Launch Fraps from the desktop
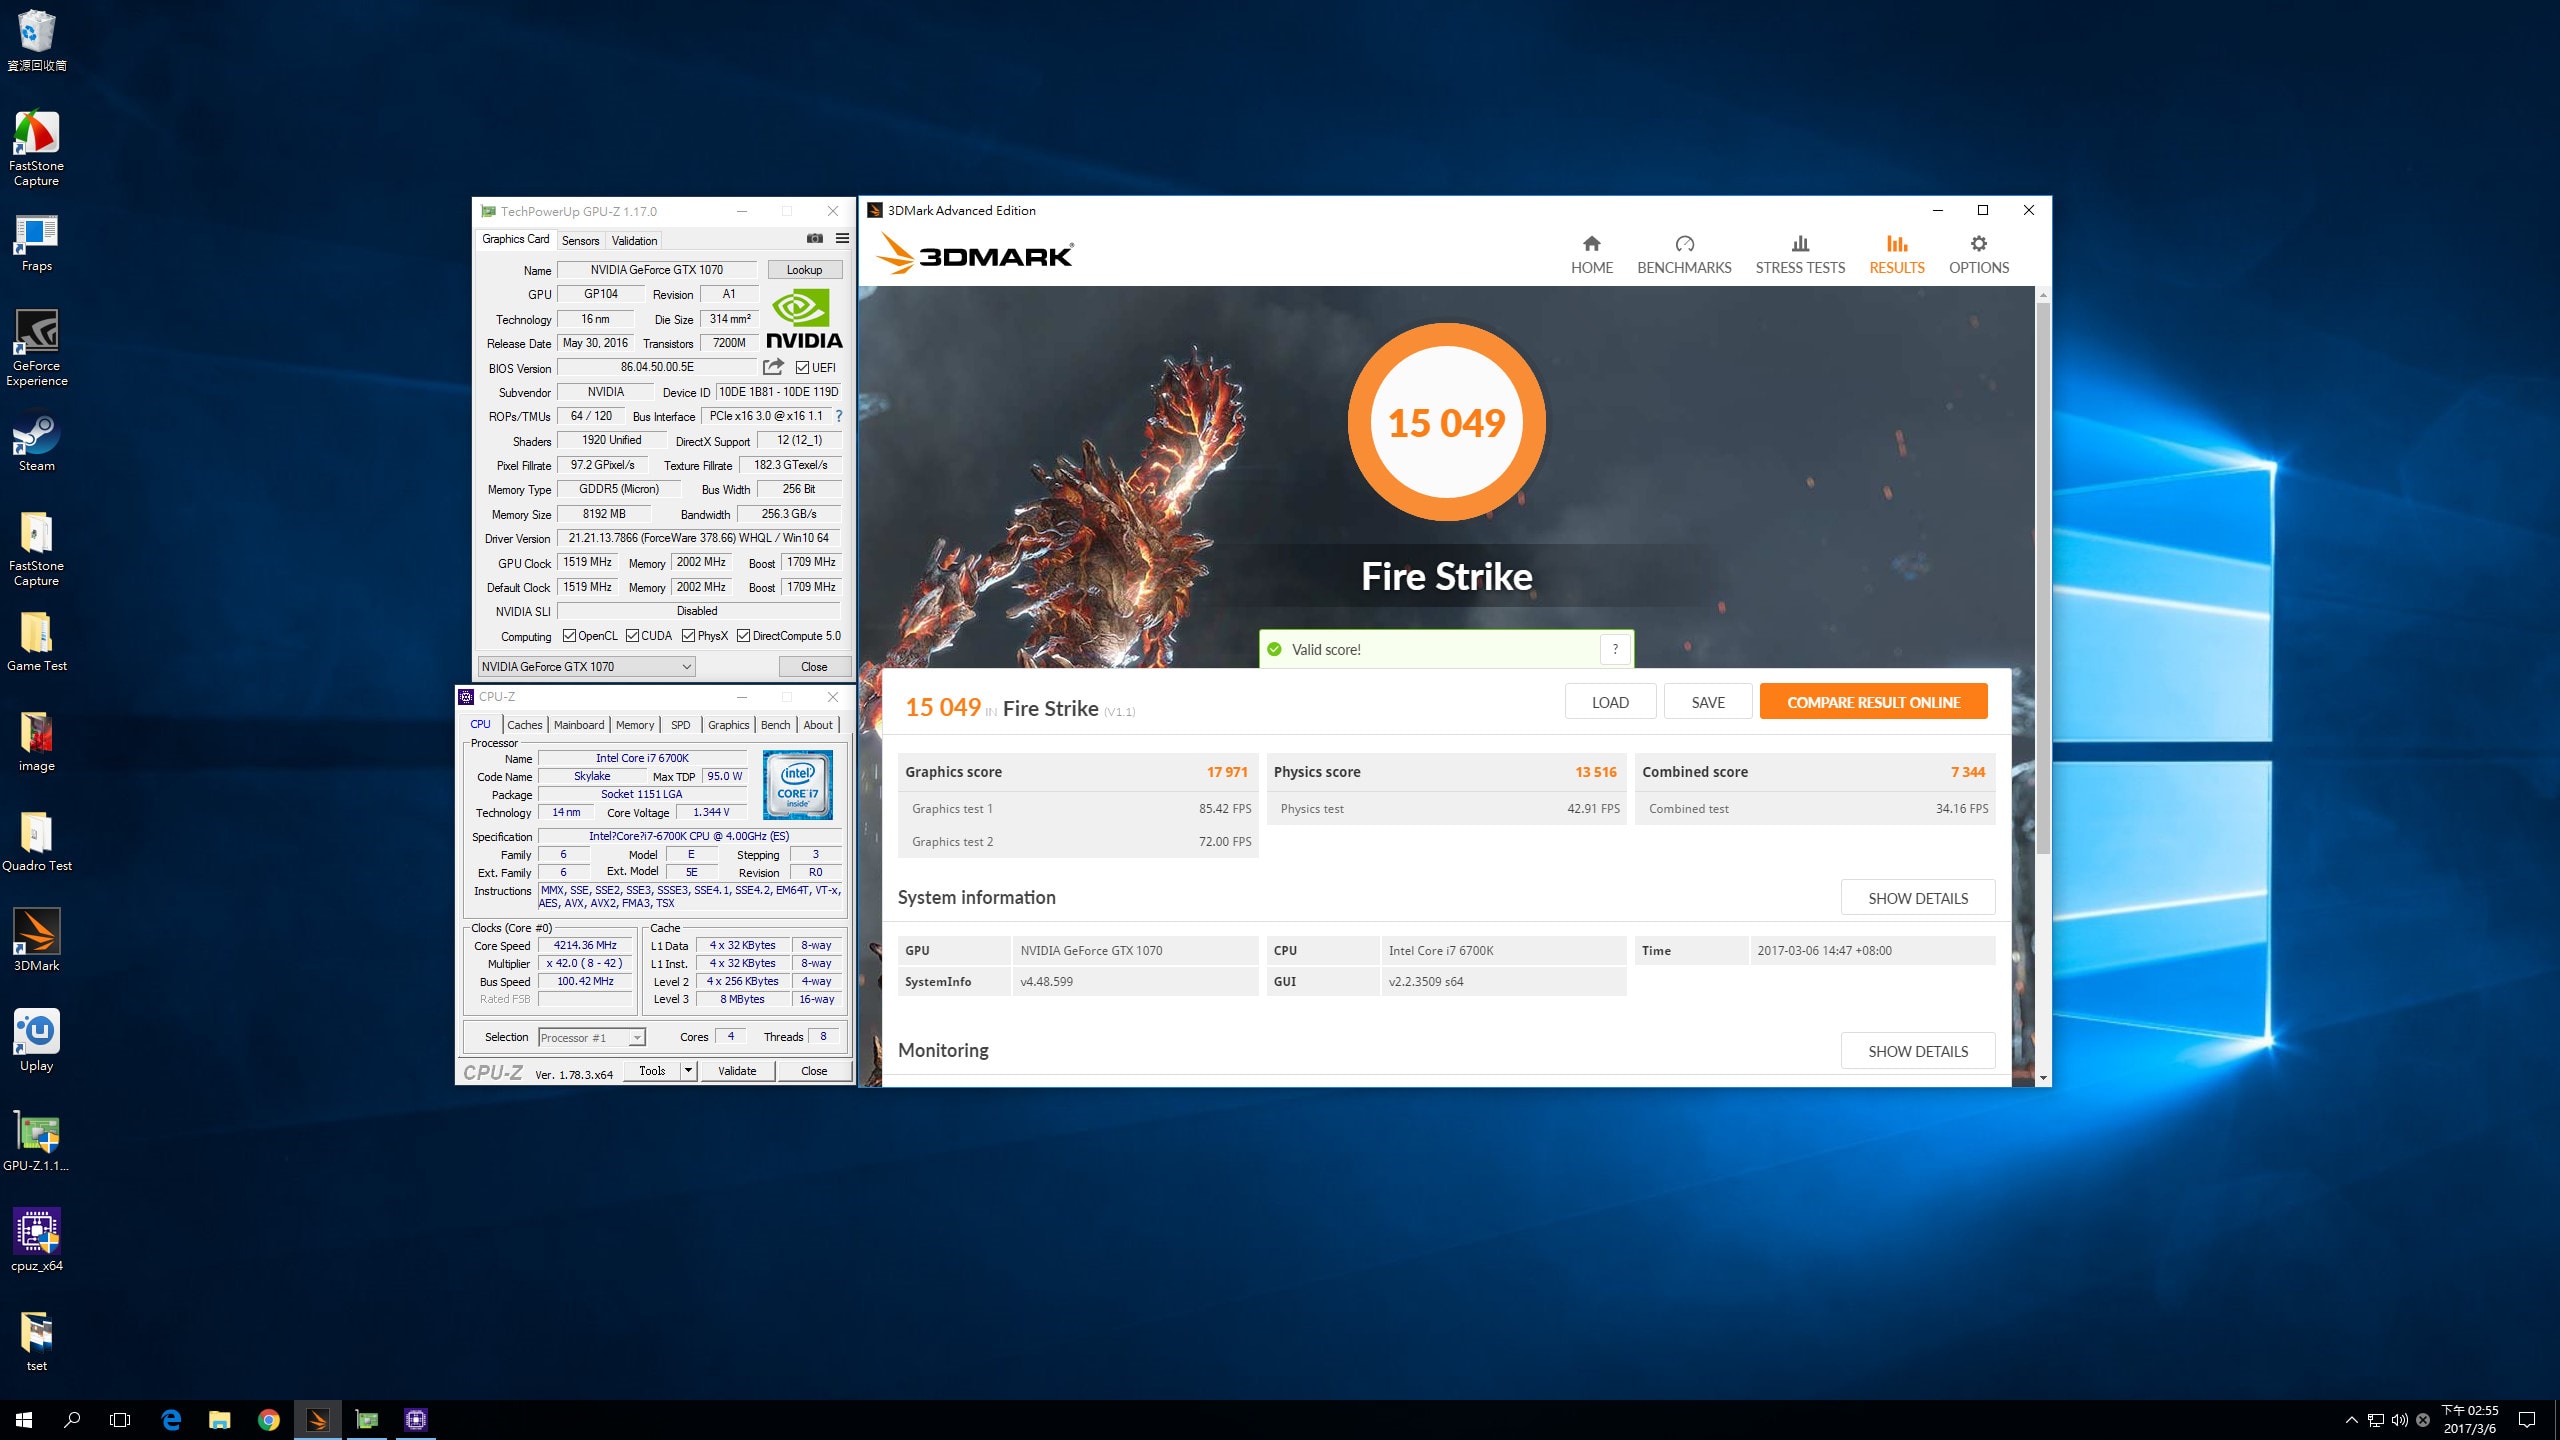 [36, 243]
